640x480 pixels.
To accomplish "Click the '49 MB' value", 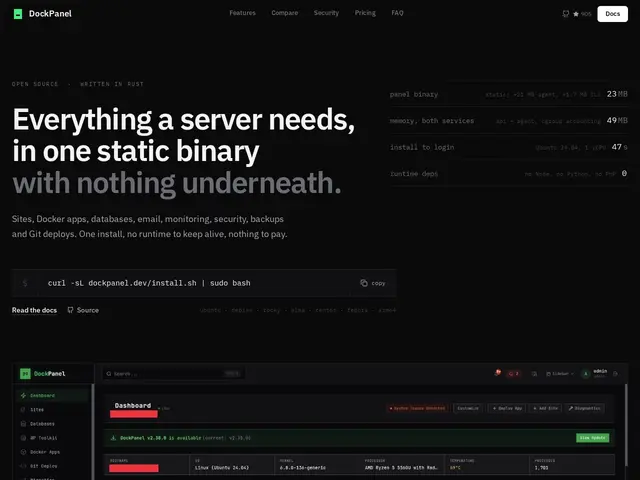I will (617, 120).
